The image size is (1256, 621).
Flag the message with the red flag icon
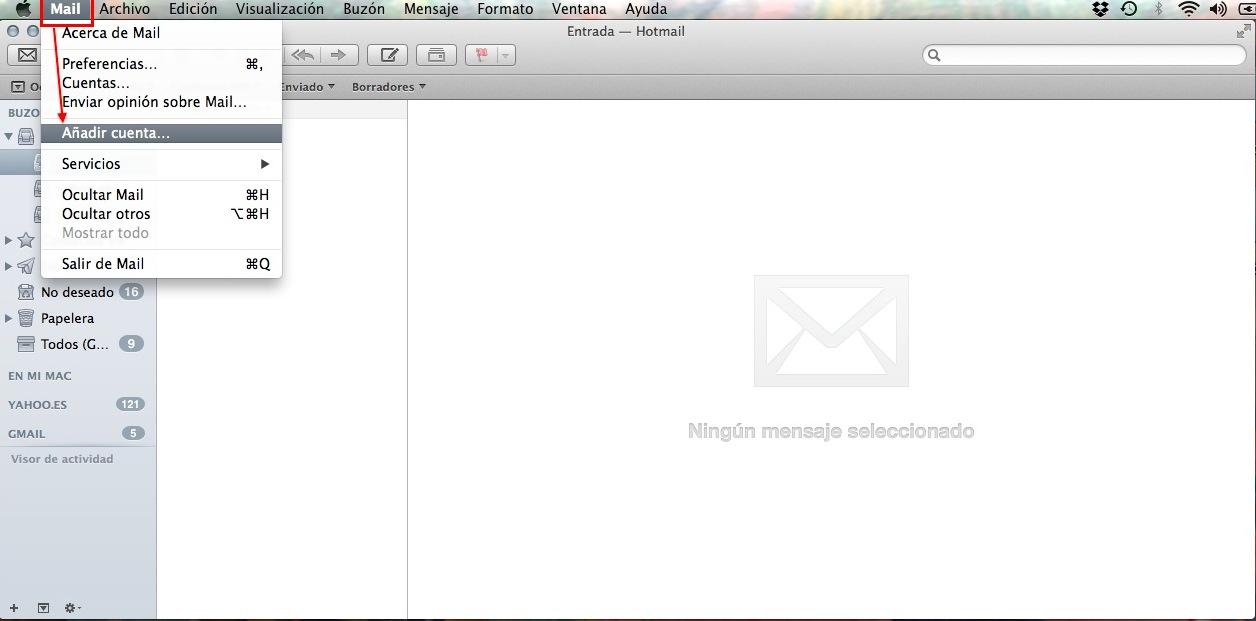coord(481,55)
